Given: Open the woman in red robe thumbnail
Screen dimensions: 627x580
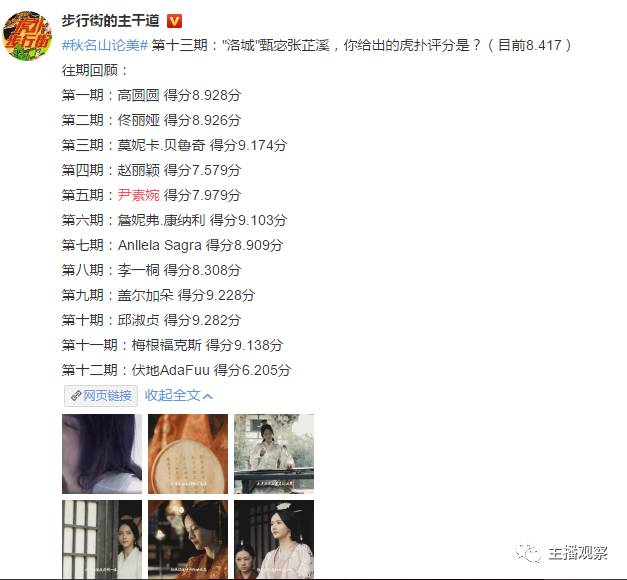Looking at the screenshot, I should pyautogui.click(x=188, y=539).
